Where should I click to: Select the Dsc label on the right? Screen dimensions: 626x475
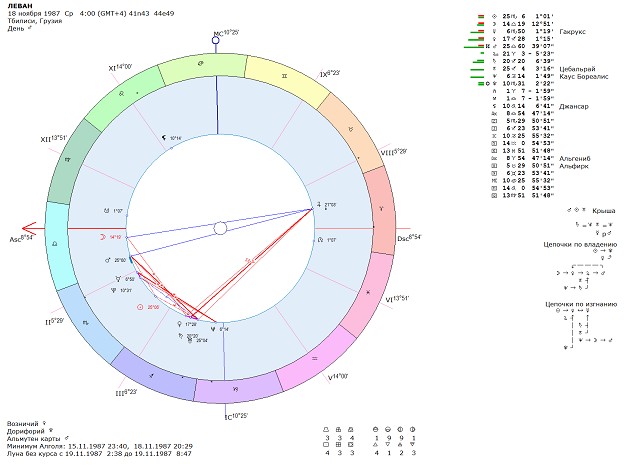click(402, 238)
